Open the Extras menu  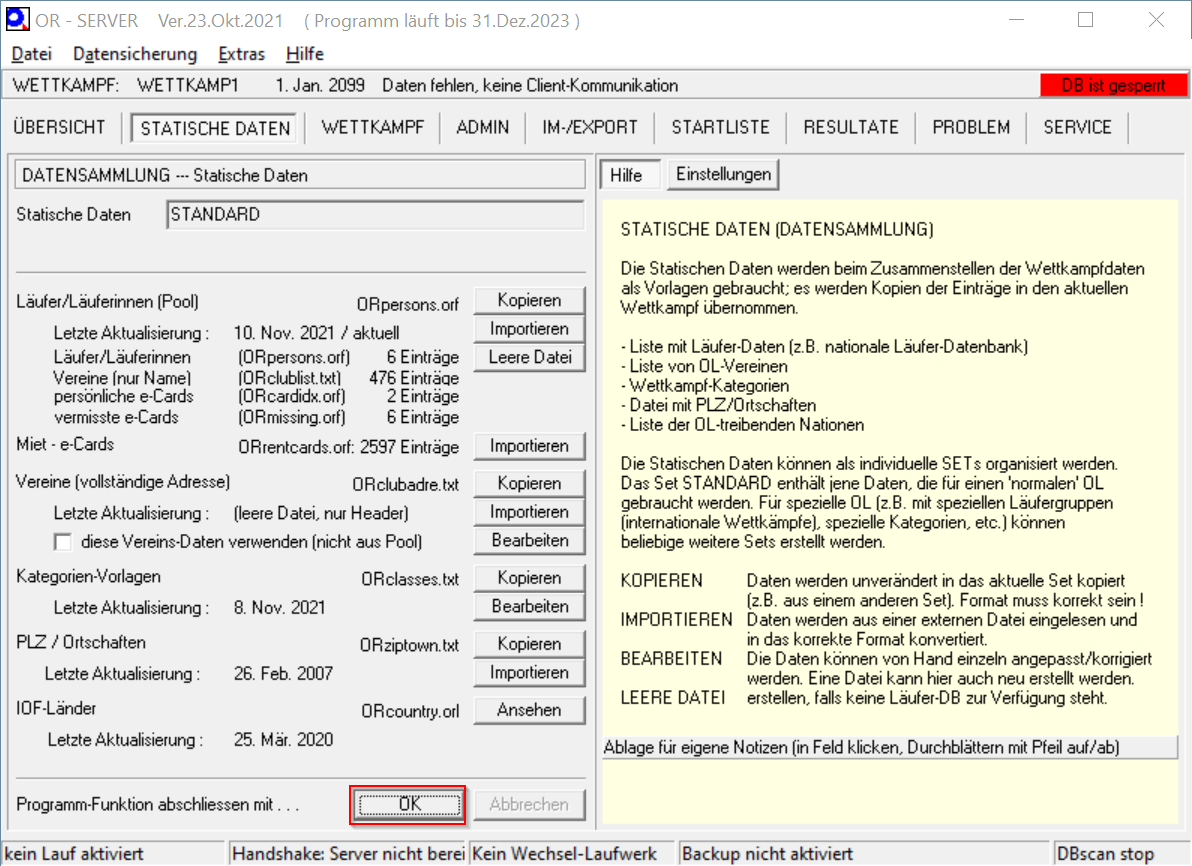click(x=241, y=54)
